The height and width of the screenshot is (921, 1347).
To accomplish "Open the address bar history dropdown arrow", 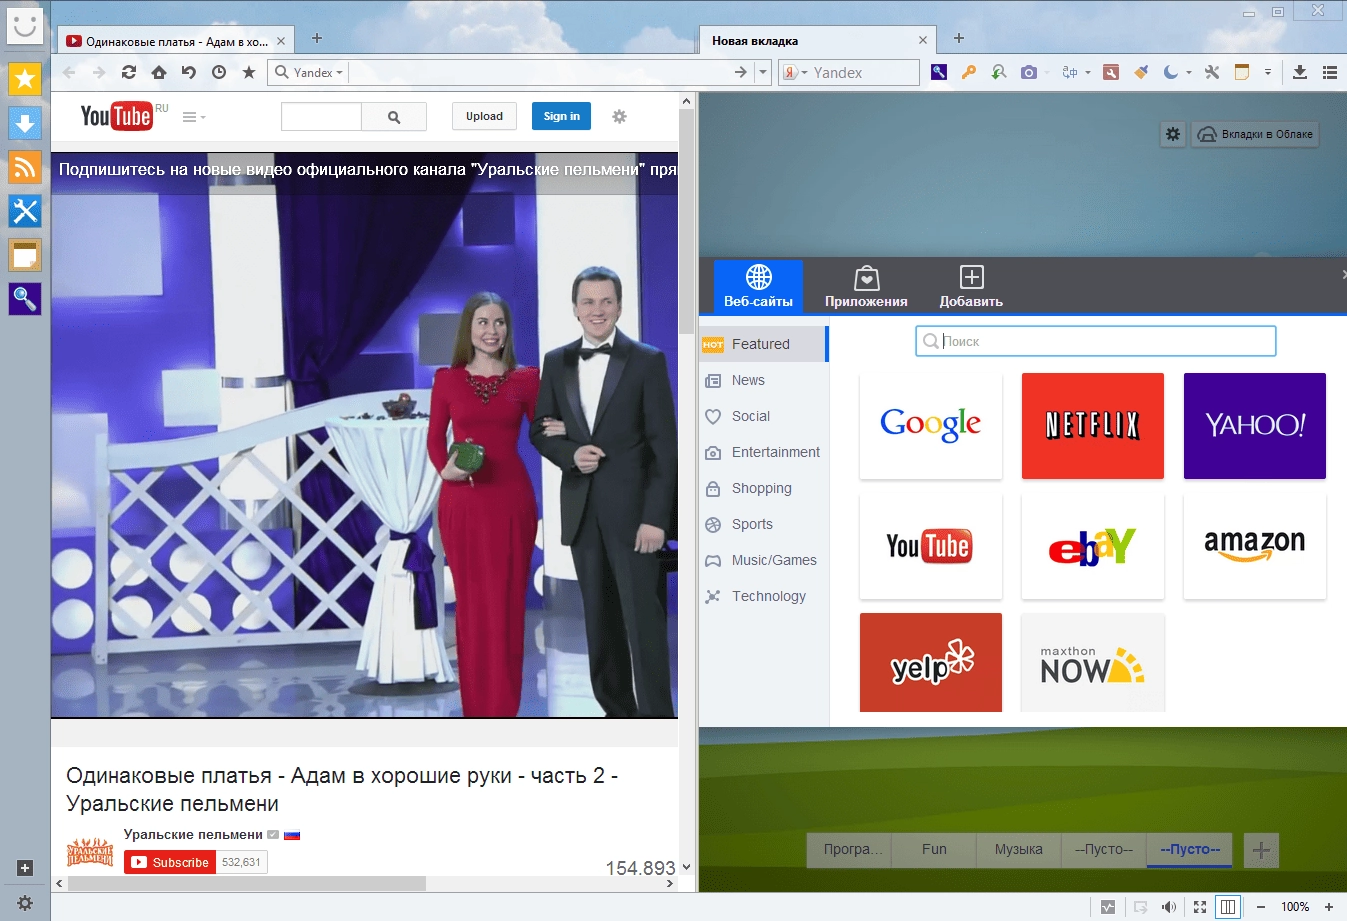I will tap(763, 72).
